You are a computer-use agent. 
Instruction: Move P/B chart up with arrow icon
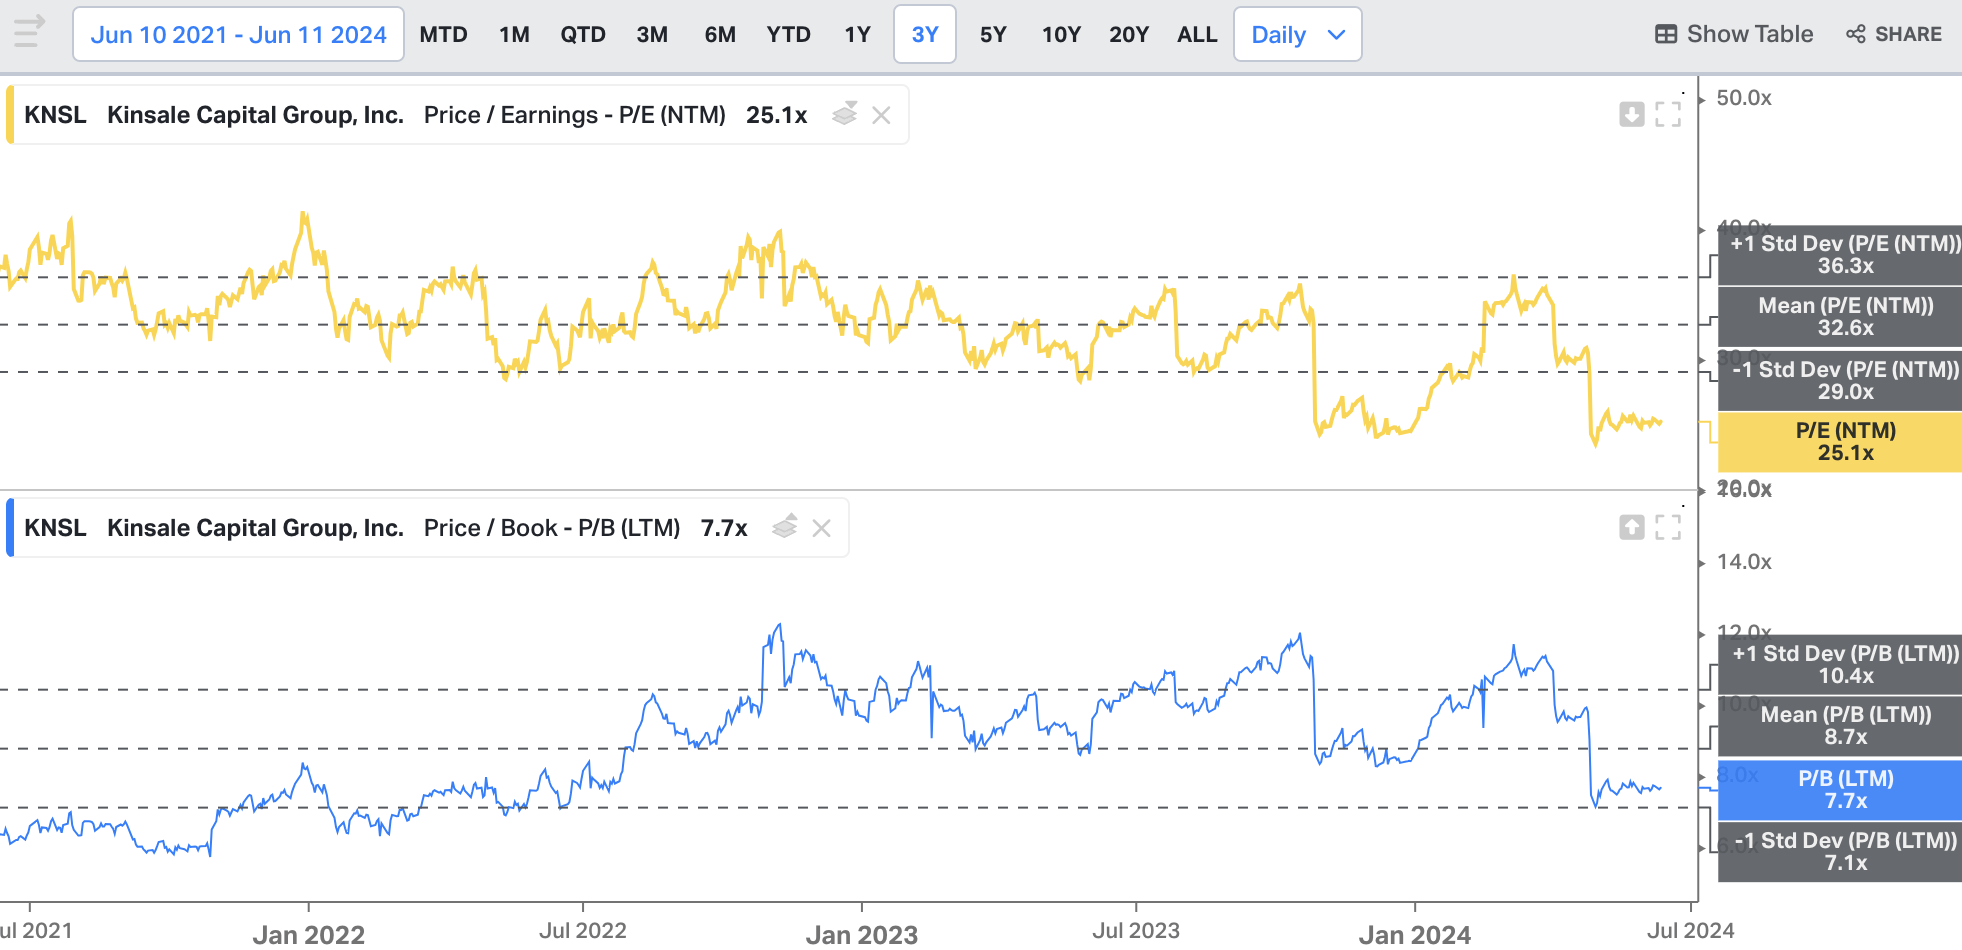(1632, 527)
